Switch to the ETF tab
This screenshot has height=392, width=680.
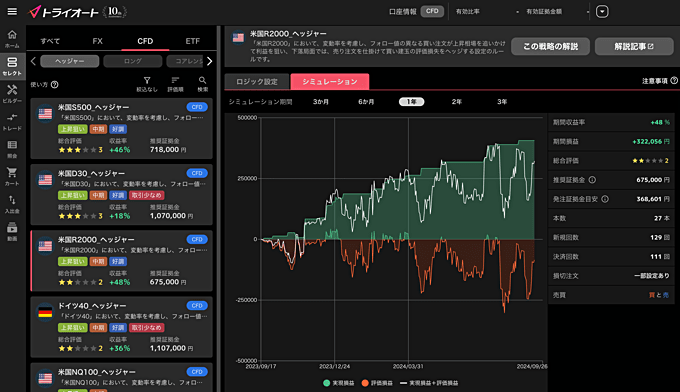pos(193,41)
